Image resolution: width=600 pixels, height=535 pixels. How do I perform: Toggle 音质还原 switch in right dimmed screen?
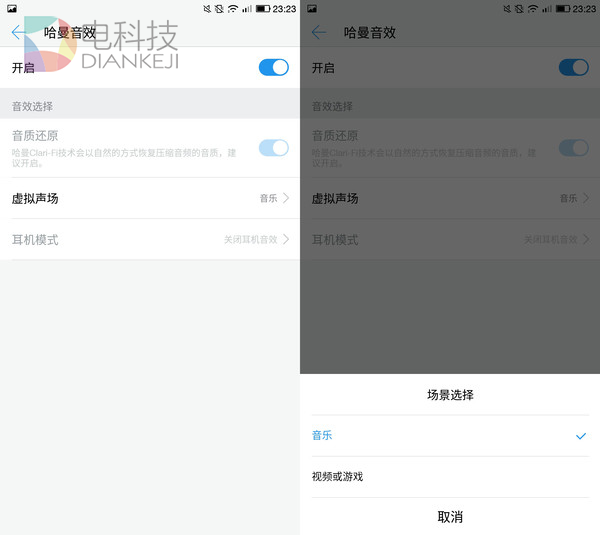click(574, 148)
